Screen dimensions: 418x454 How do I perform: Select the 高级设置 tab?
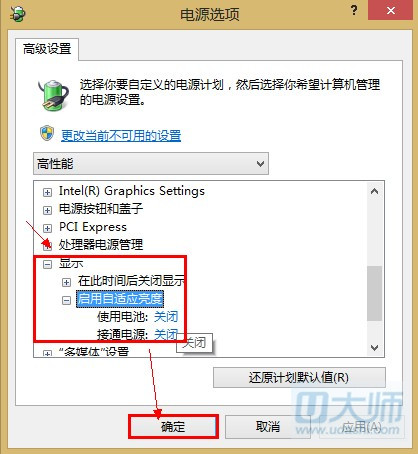tap(47, 49)
